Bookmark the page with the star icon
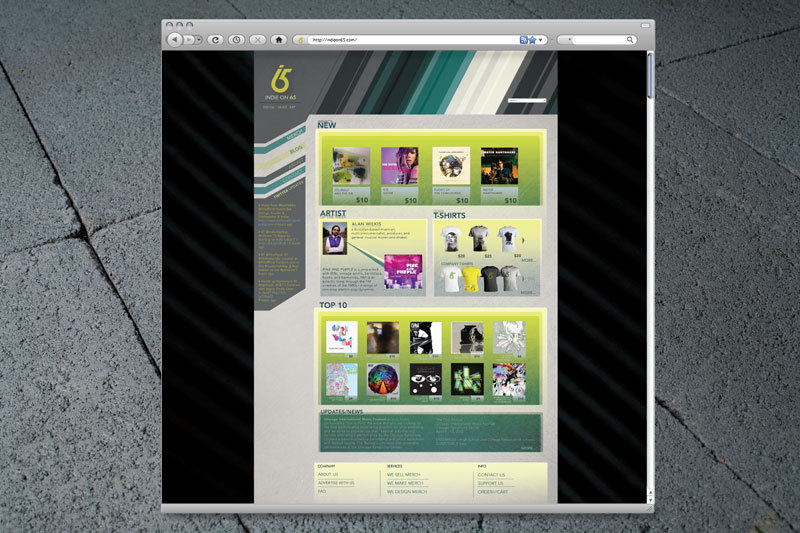The image size is (800, 533). click(532, 40)
